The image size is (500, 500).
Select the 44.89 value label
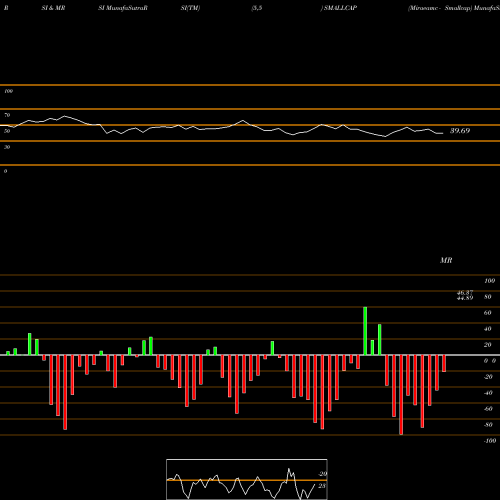(465, 298)
